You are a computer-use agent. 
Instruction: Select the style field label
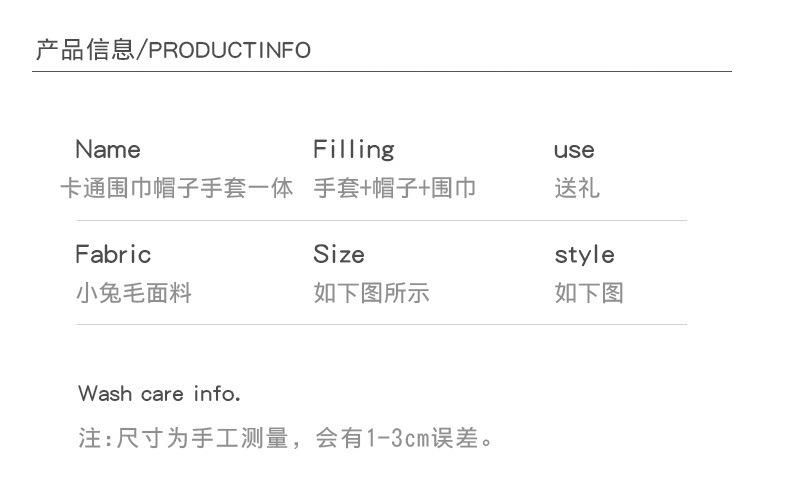coord(584,255)
